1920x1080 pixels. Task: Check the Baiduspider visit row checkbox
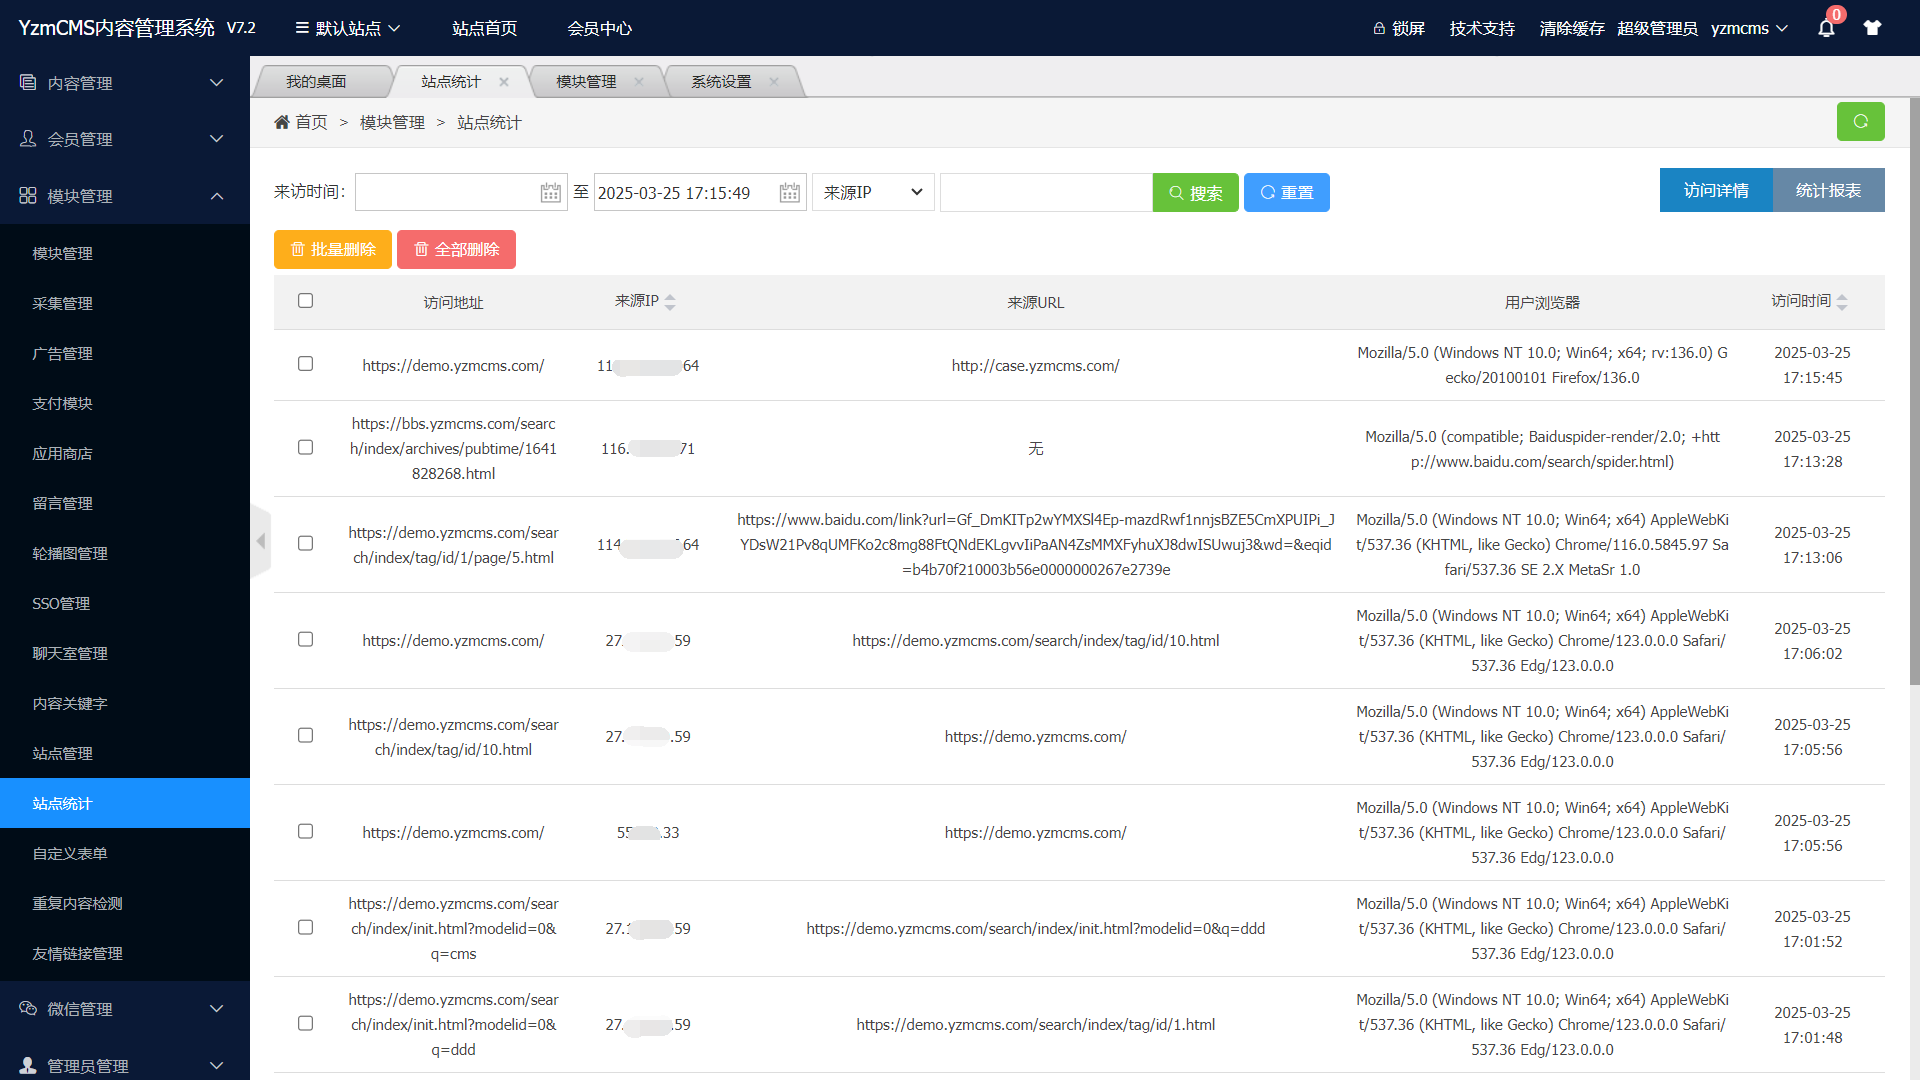pos(305,448)
